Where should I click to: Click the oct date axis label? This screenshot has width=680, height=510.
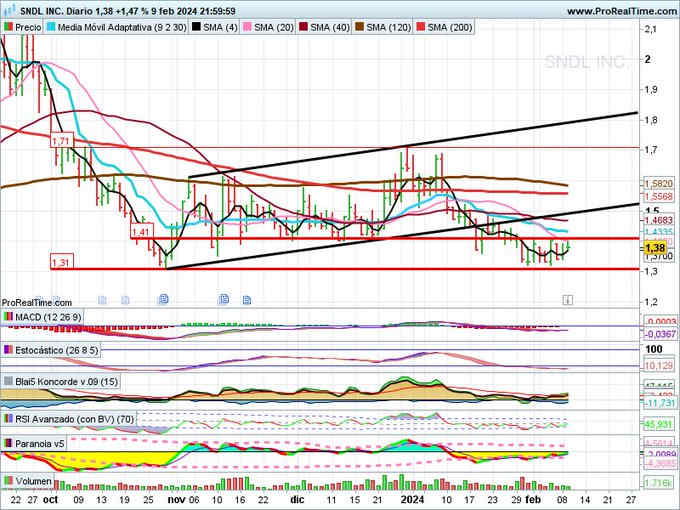pos(50,500)
